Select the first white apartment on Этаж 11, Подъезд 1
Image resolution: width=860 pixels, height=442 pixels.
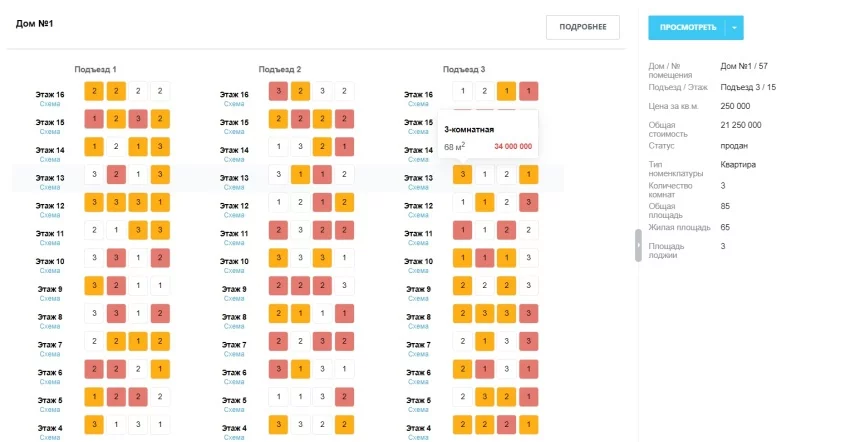click(x=94, y=230)
